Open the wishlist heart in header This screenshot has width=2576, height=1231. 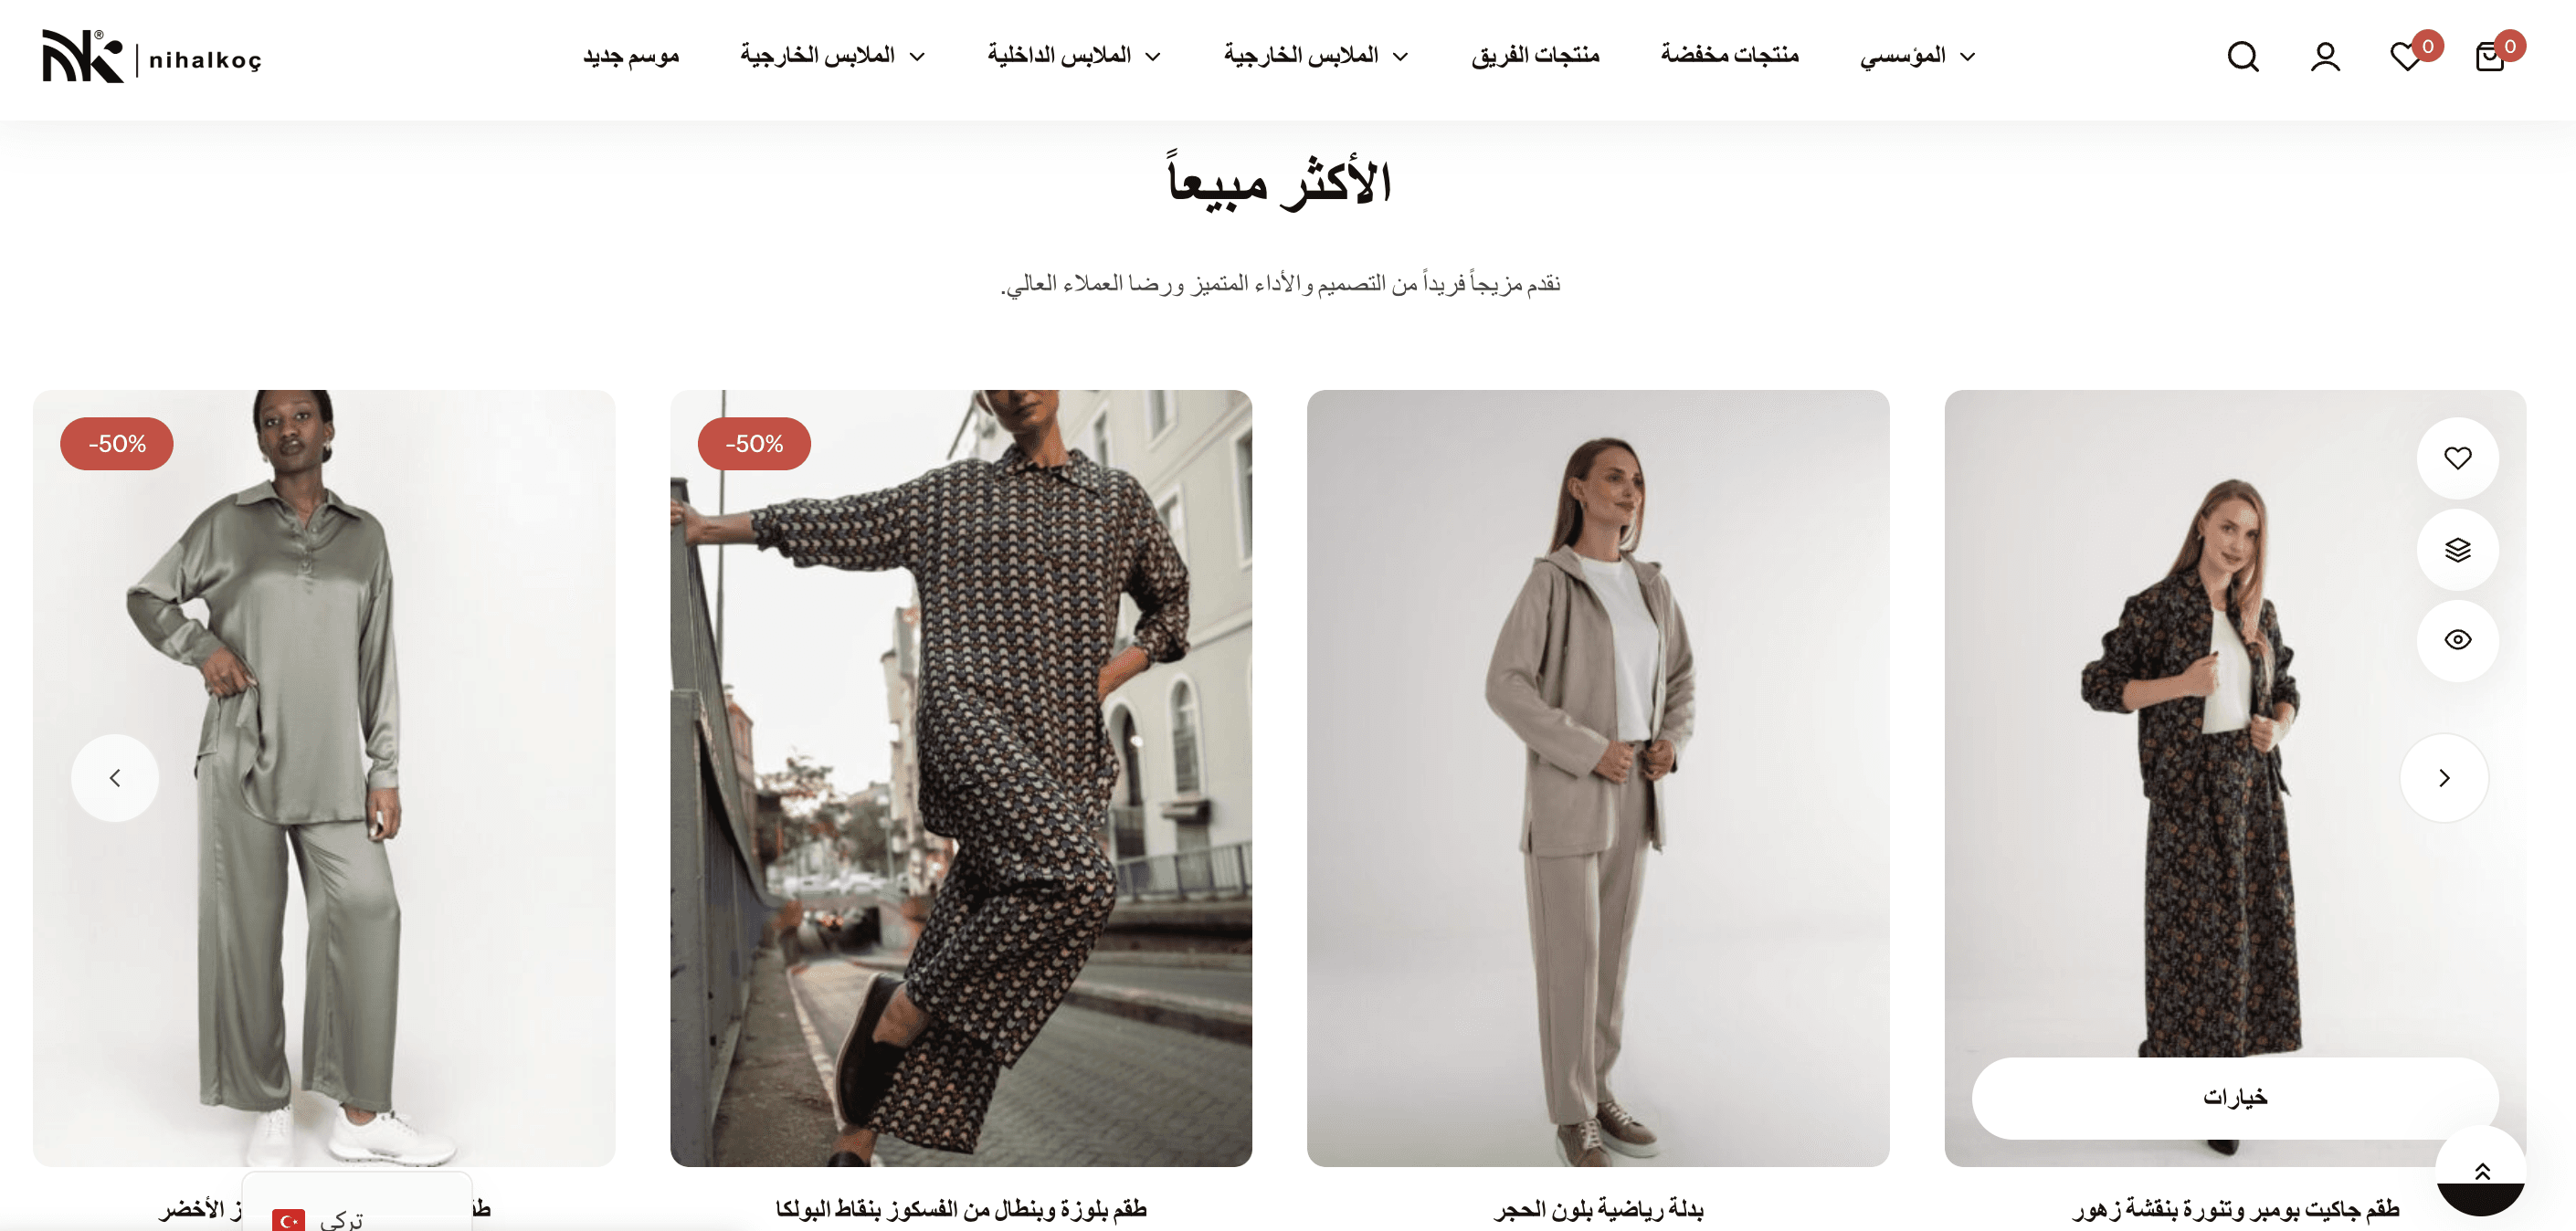point(2407,56)
